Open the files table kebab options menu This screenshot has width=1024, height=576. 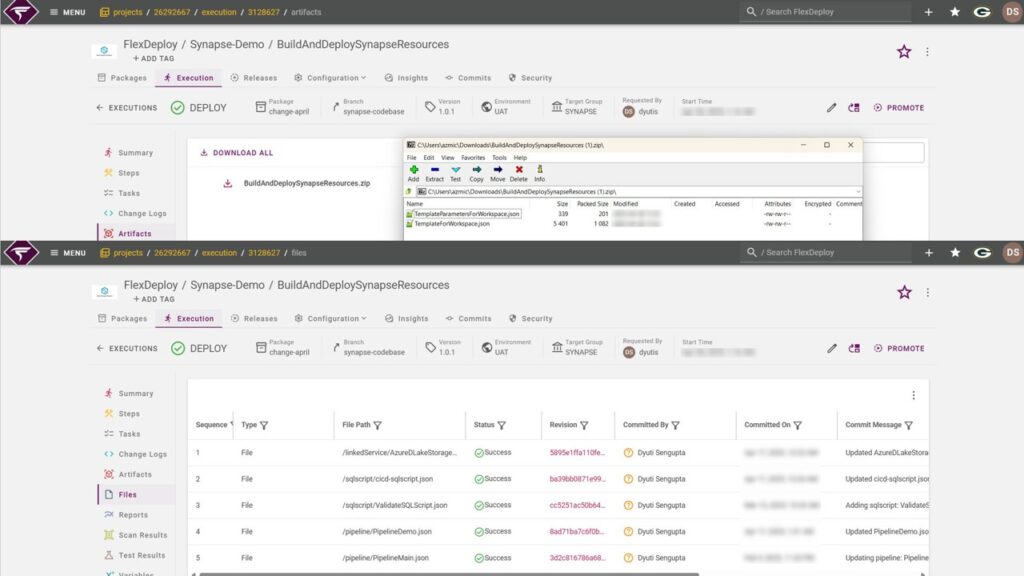tap(914, 395)
